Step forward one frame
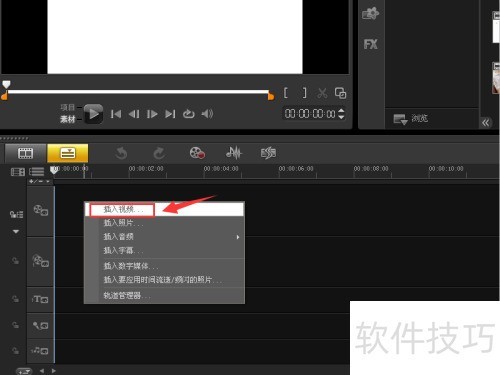This screenshot has width=500, height=375. tap(152, 114)
